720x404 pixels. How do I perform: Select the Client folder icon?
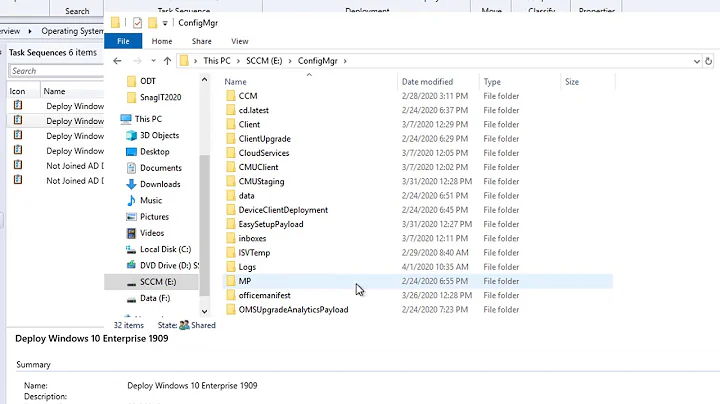tap(231, 124)
